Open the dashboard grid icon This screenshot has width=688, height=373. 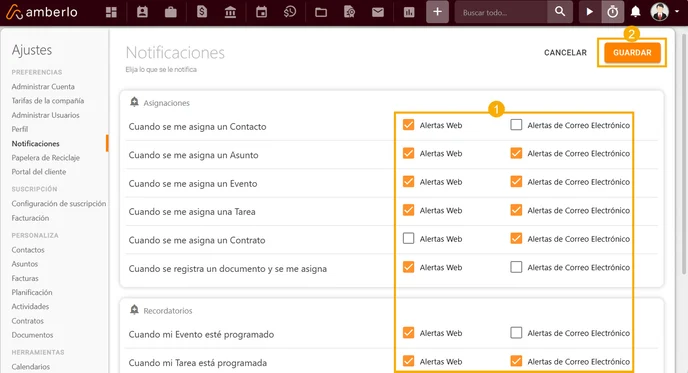pos(111,12)
